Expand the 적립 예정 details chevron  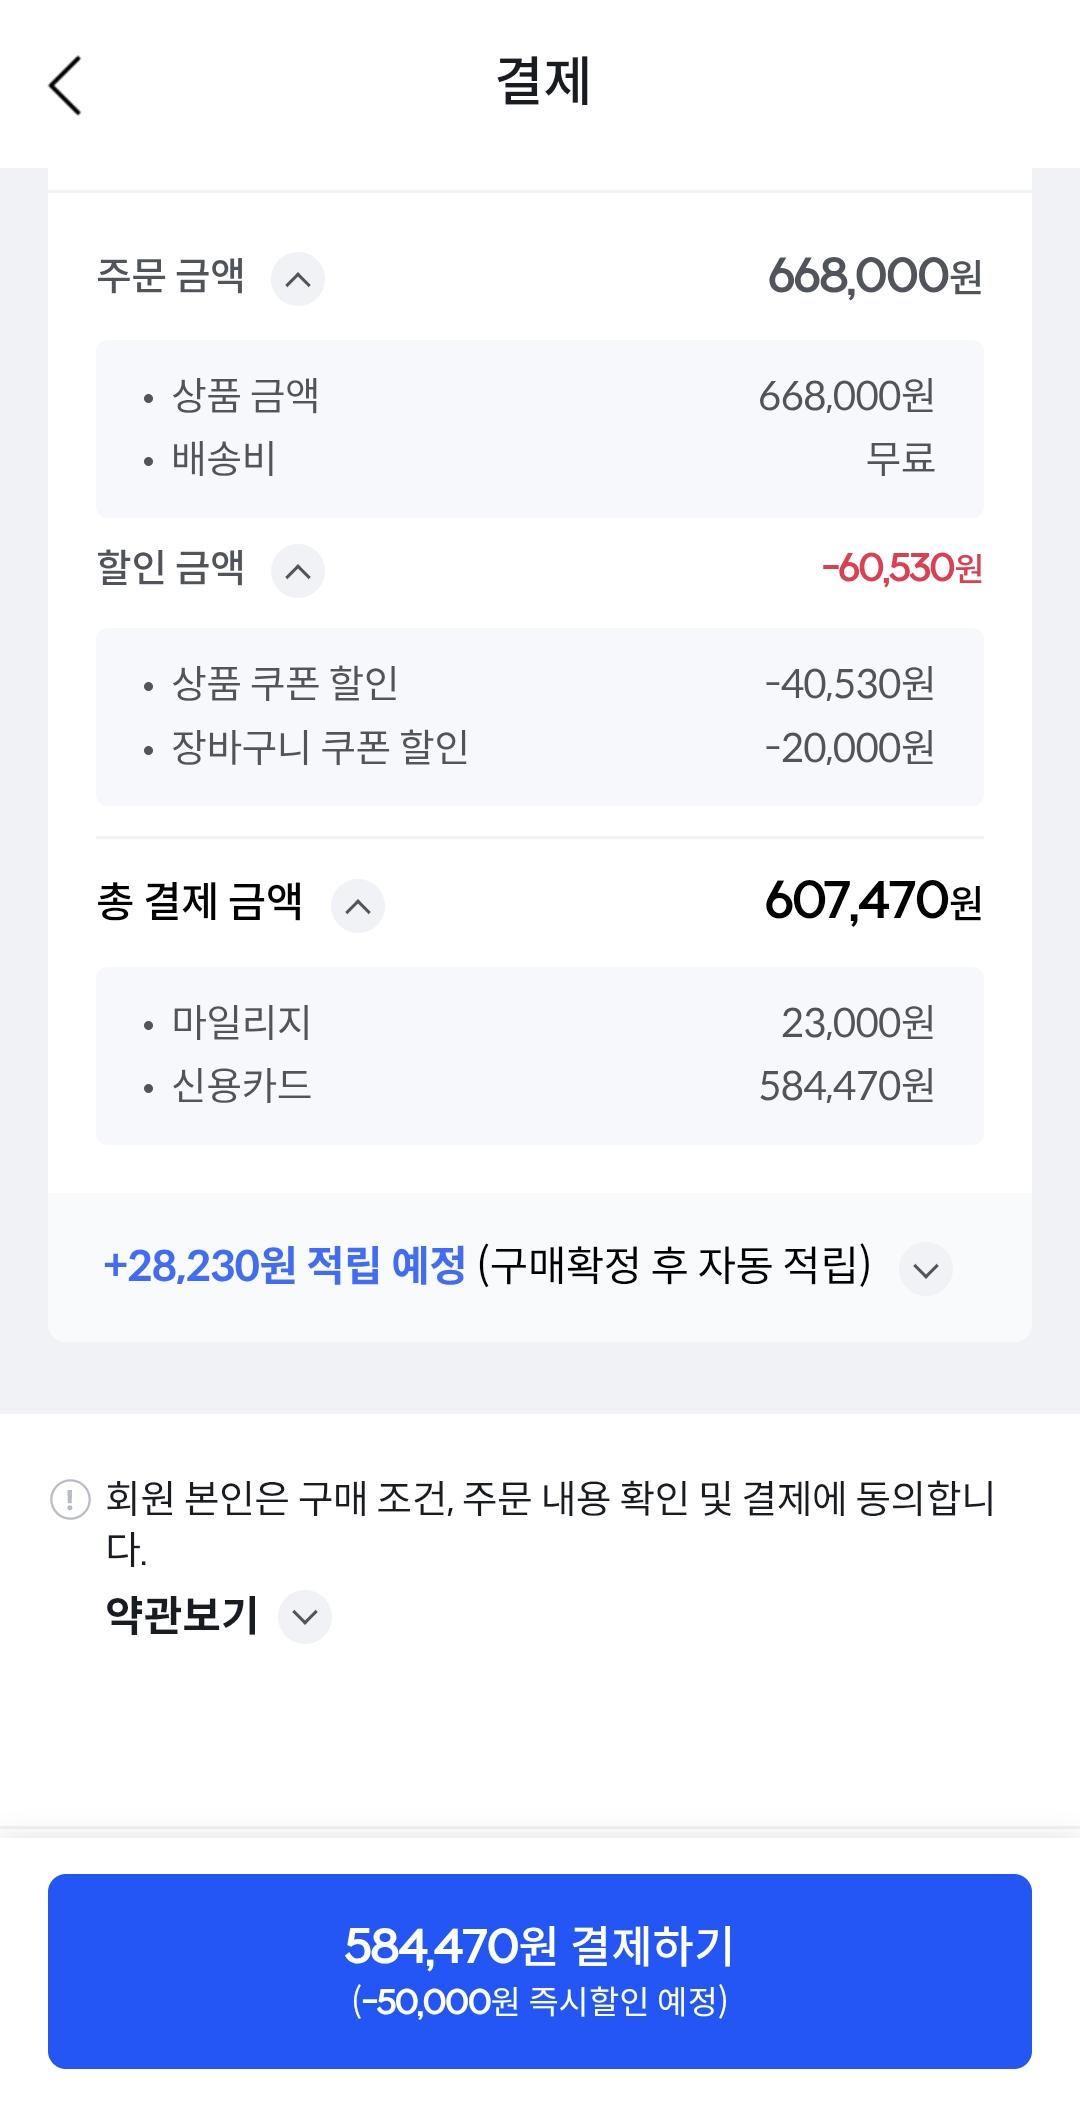926,1270
